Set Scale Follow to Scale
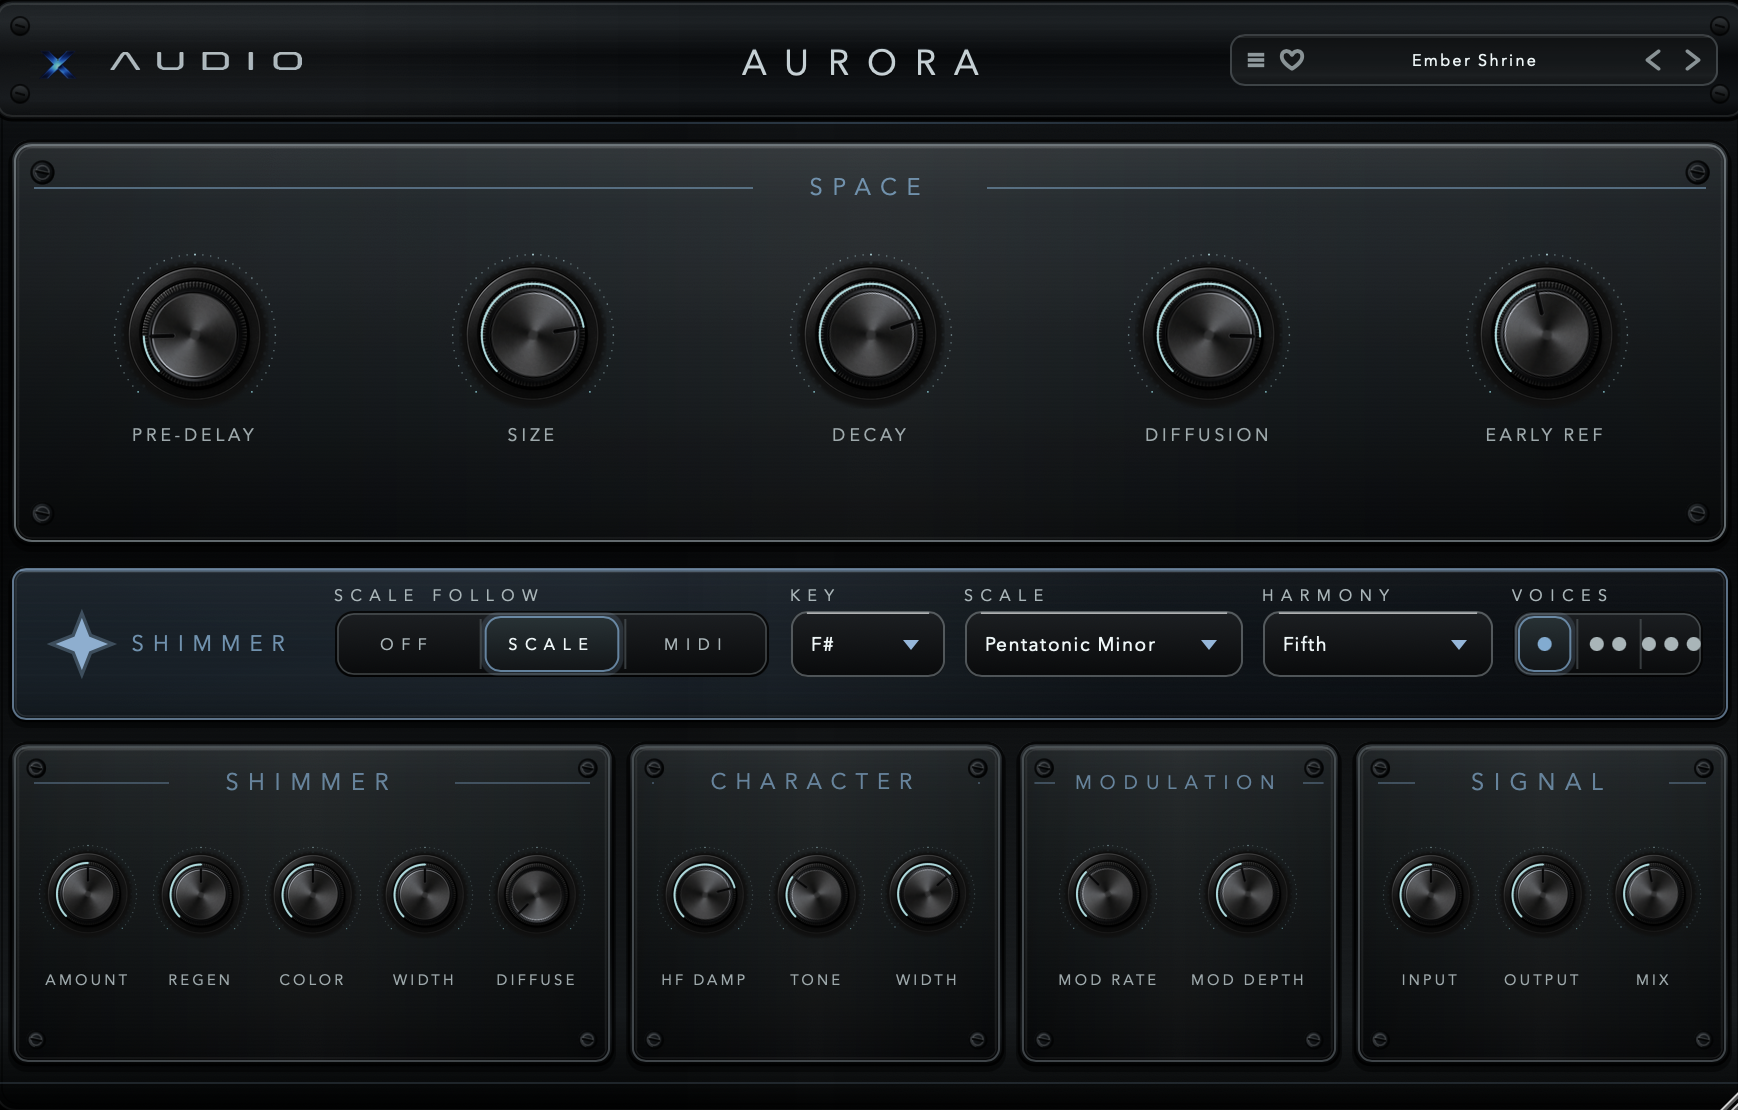The height and width of the screenshot is (1110, 1738). pos(551,644)
